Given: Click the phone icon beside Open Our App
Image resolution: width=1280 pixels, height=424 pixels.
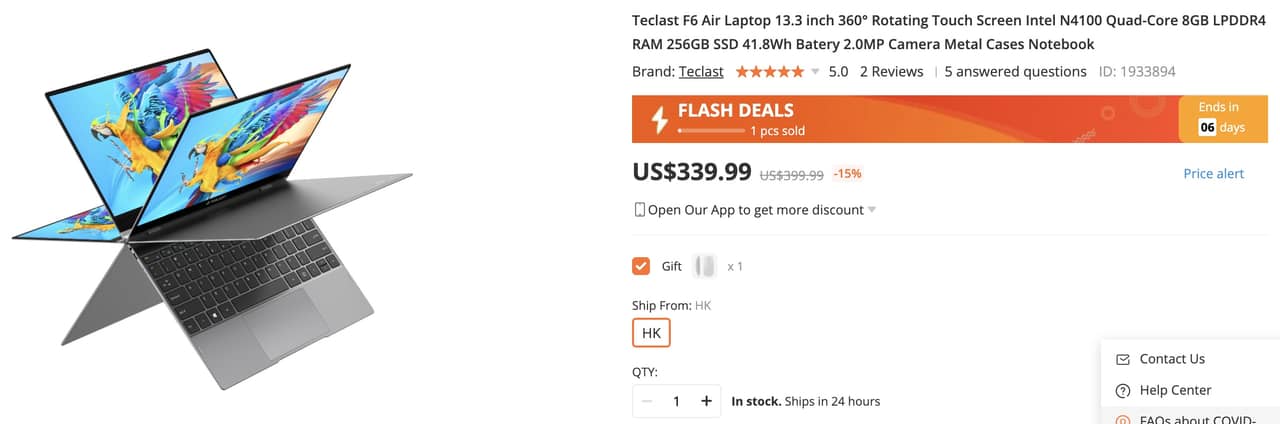Looking at the screenshot, I should tap(640, 210).
